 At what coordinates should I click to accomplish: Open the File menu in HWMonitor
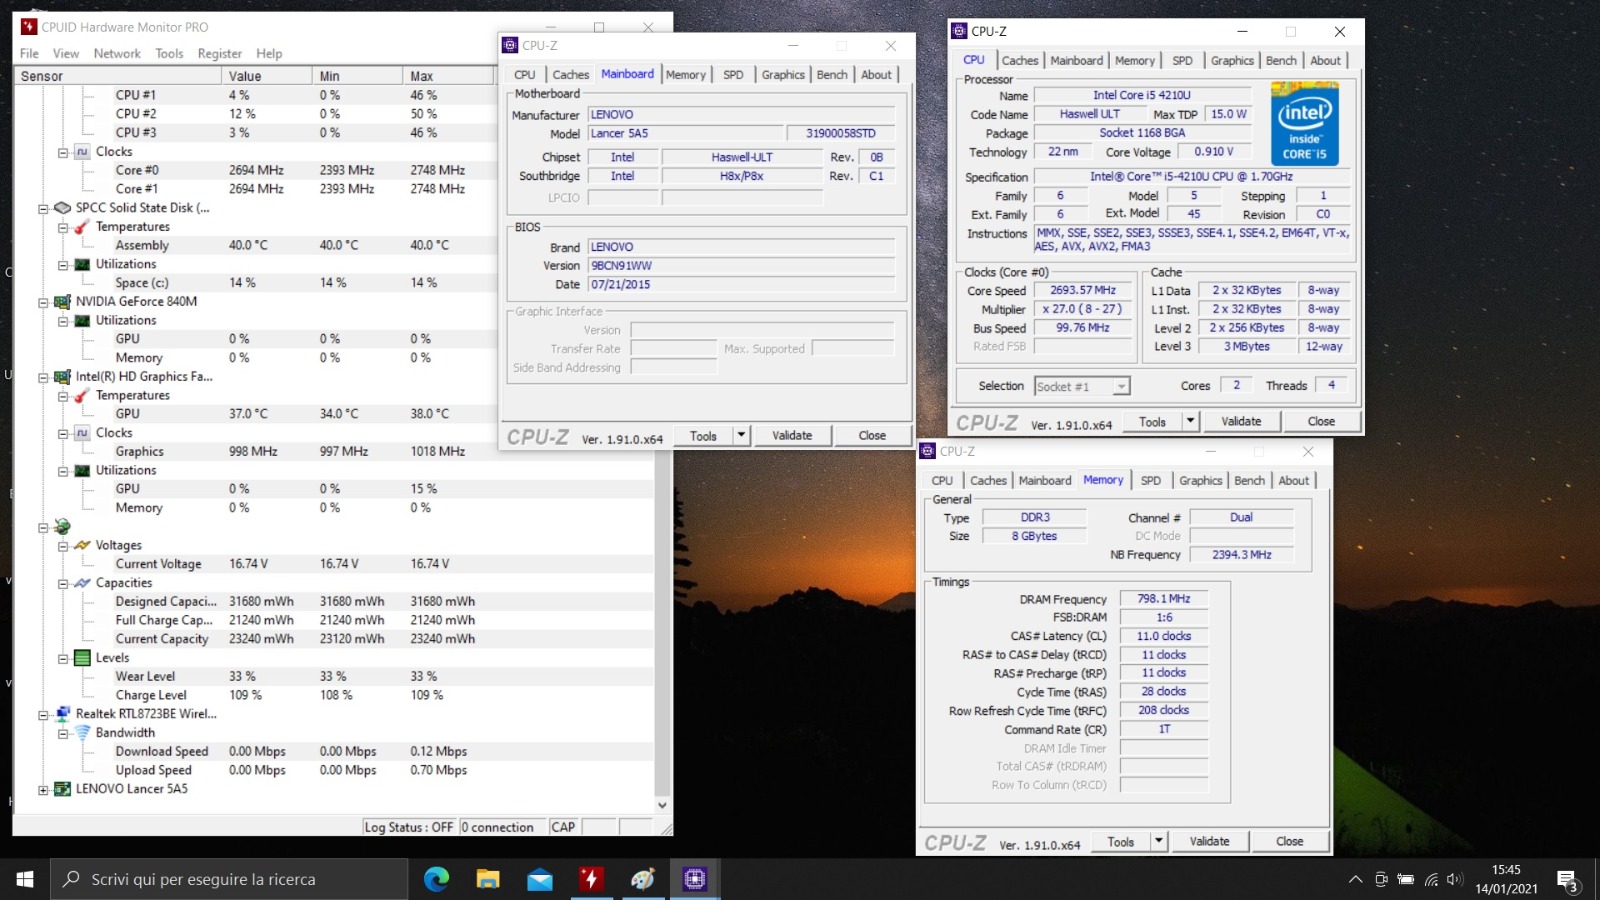point(29,54)
